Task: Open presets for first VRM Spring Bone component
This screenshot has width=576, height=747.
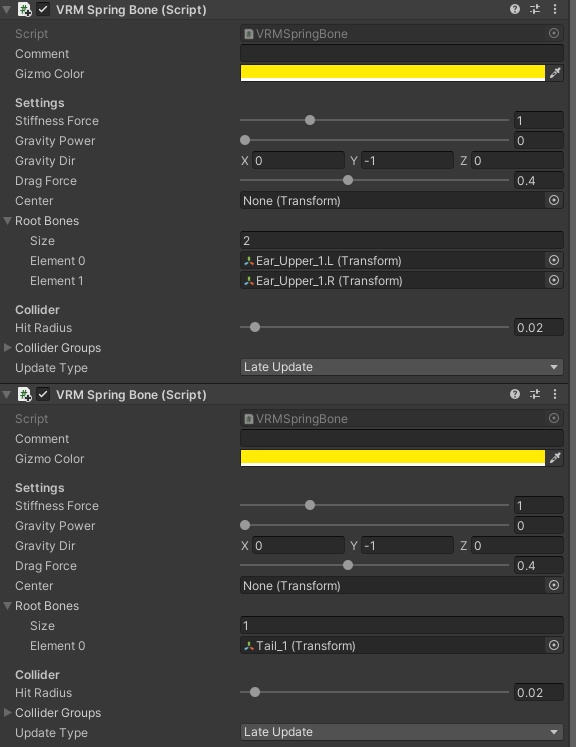Action: point(535,9)
